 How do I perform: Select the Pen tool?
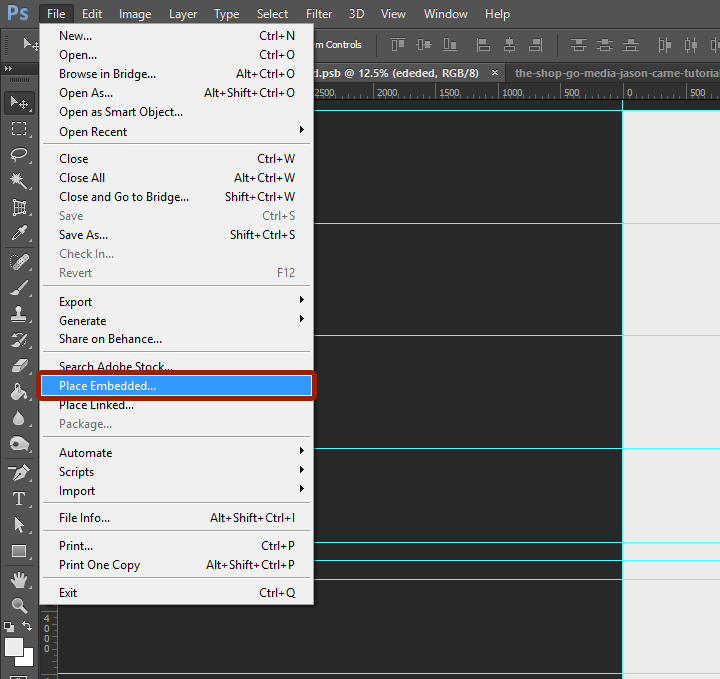pyautogui.click(x=19, y=472)
